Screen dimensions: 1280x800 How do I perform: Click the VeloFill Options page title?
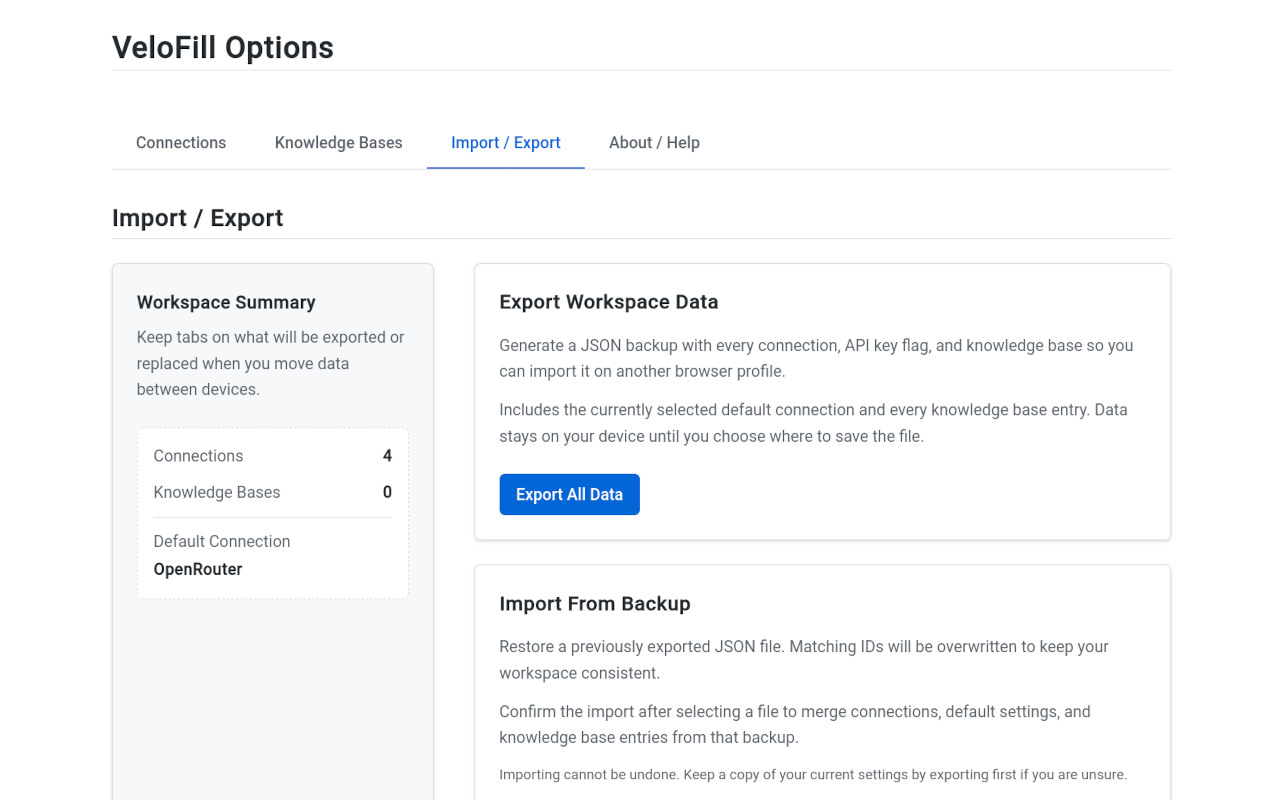pos(222,47)
